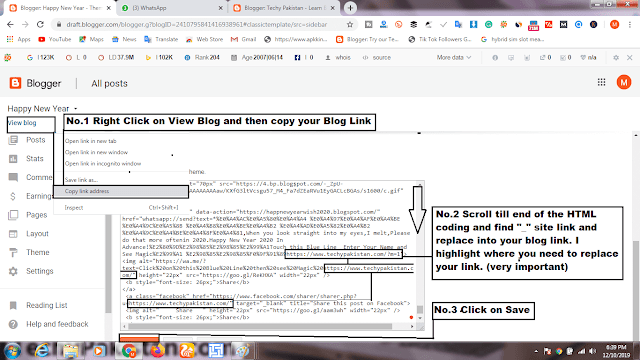Go forward with the browser forward arrow
Image resolution: width=640 pixels, height=360 pixels.
25,24
